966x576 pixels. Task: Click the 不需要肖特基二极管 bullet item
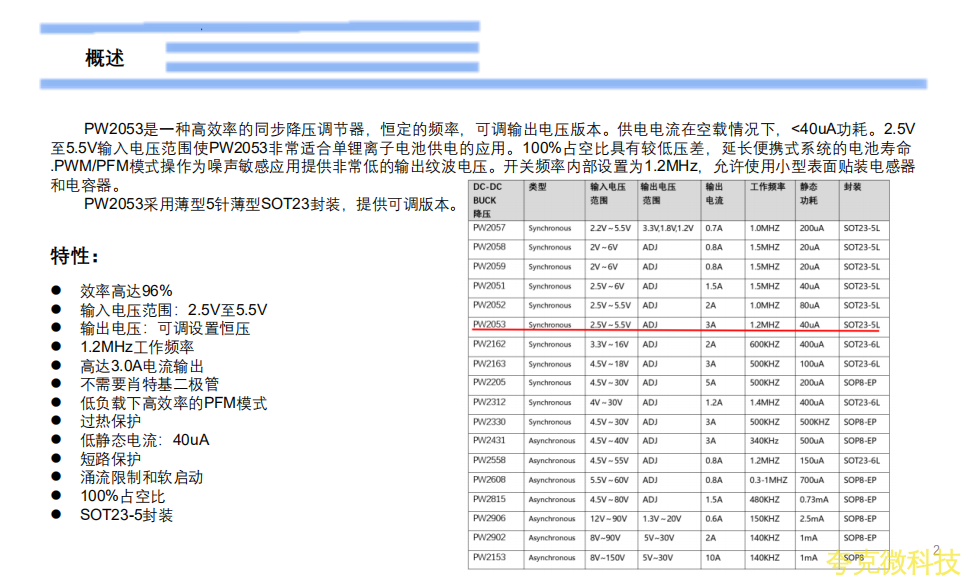tap(149, 384)
